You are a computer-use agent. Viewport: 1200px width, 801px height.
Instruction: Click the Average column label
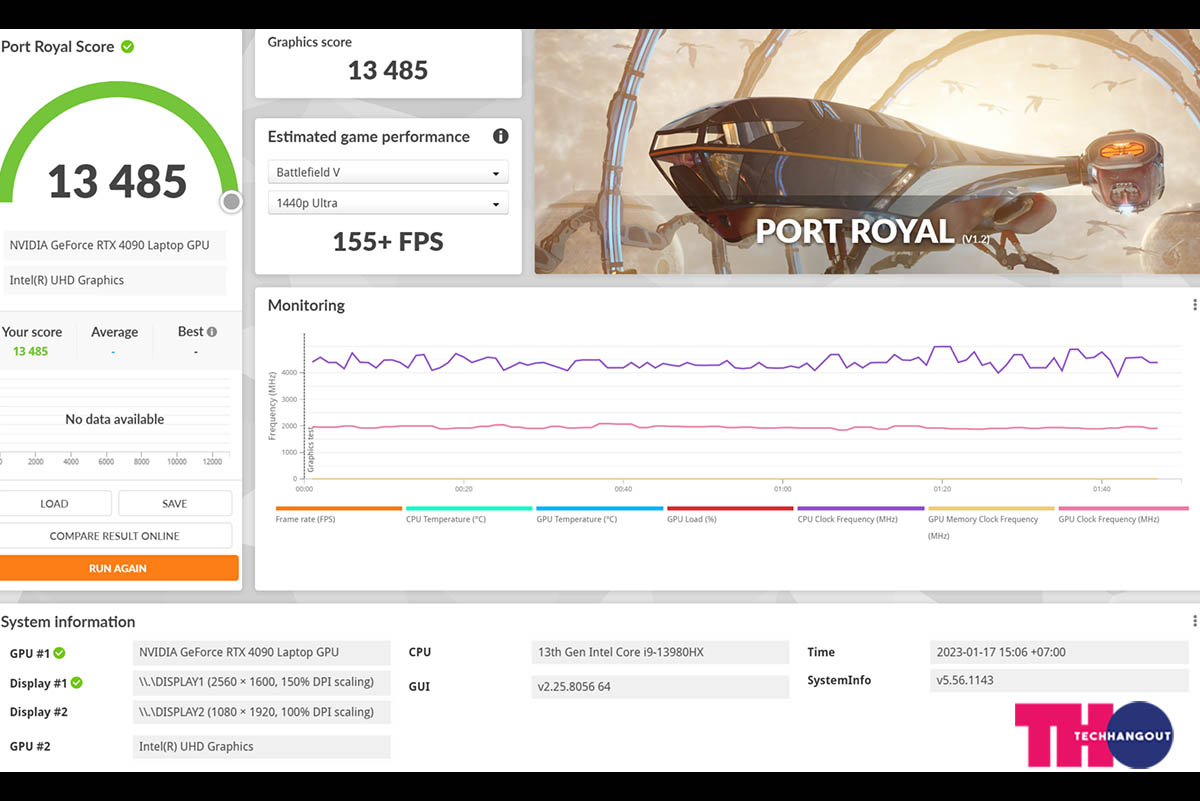114,332
